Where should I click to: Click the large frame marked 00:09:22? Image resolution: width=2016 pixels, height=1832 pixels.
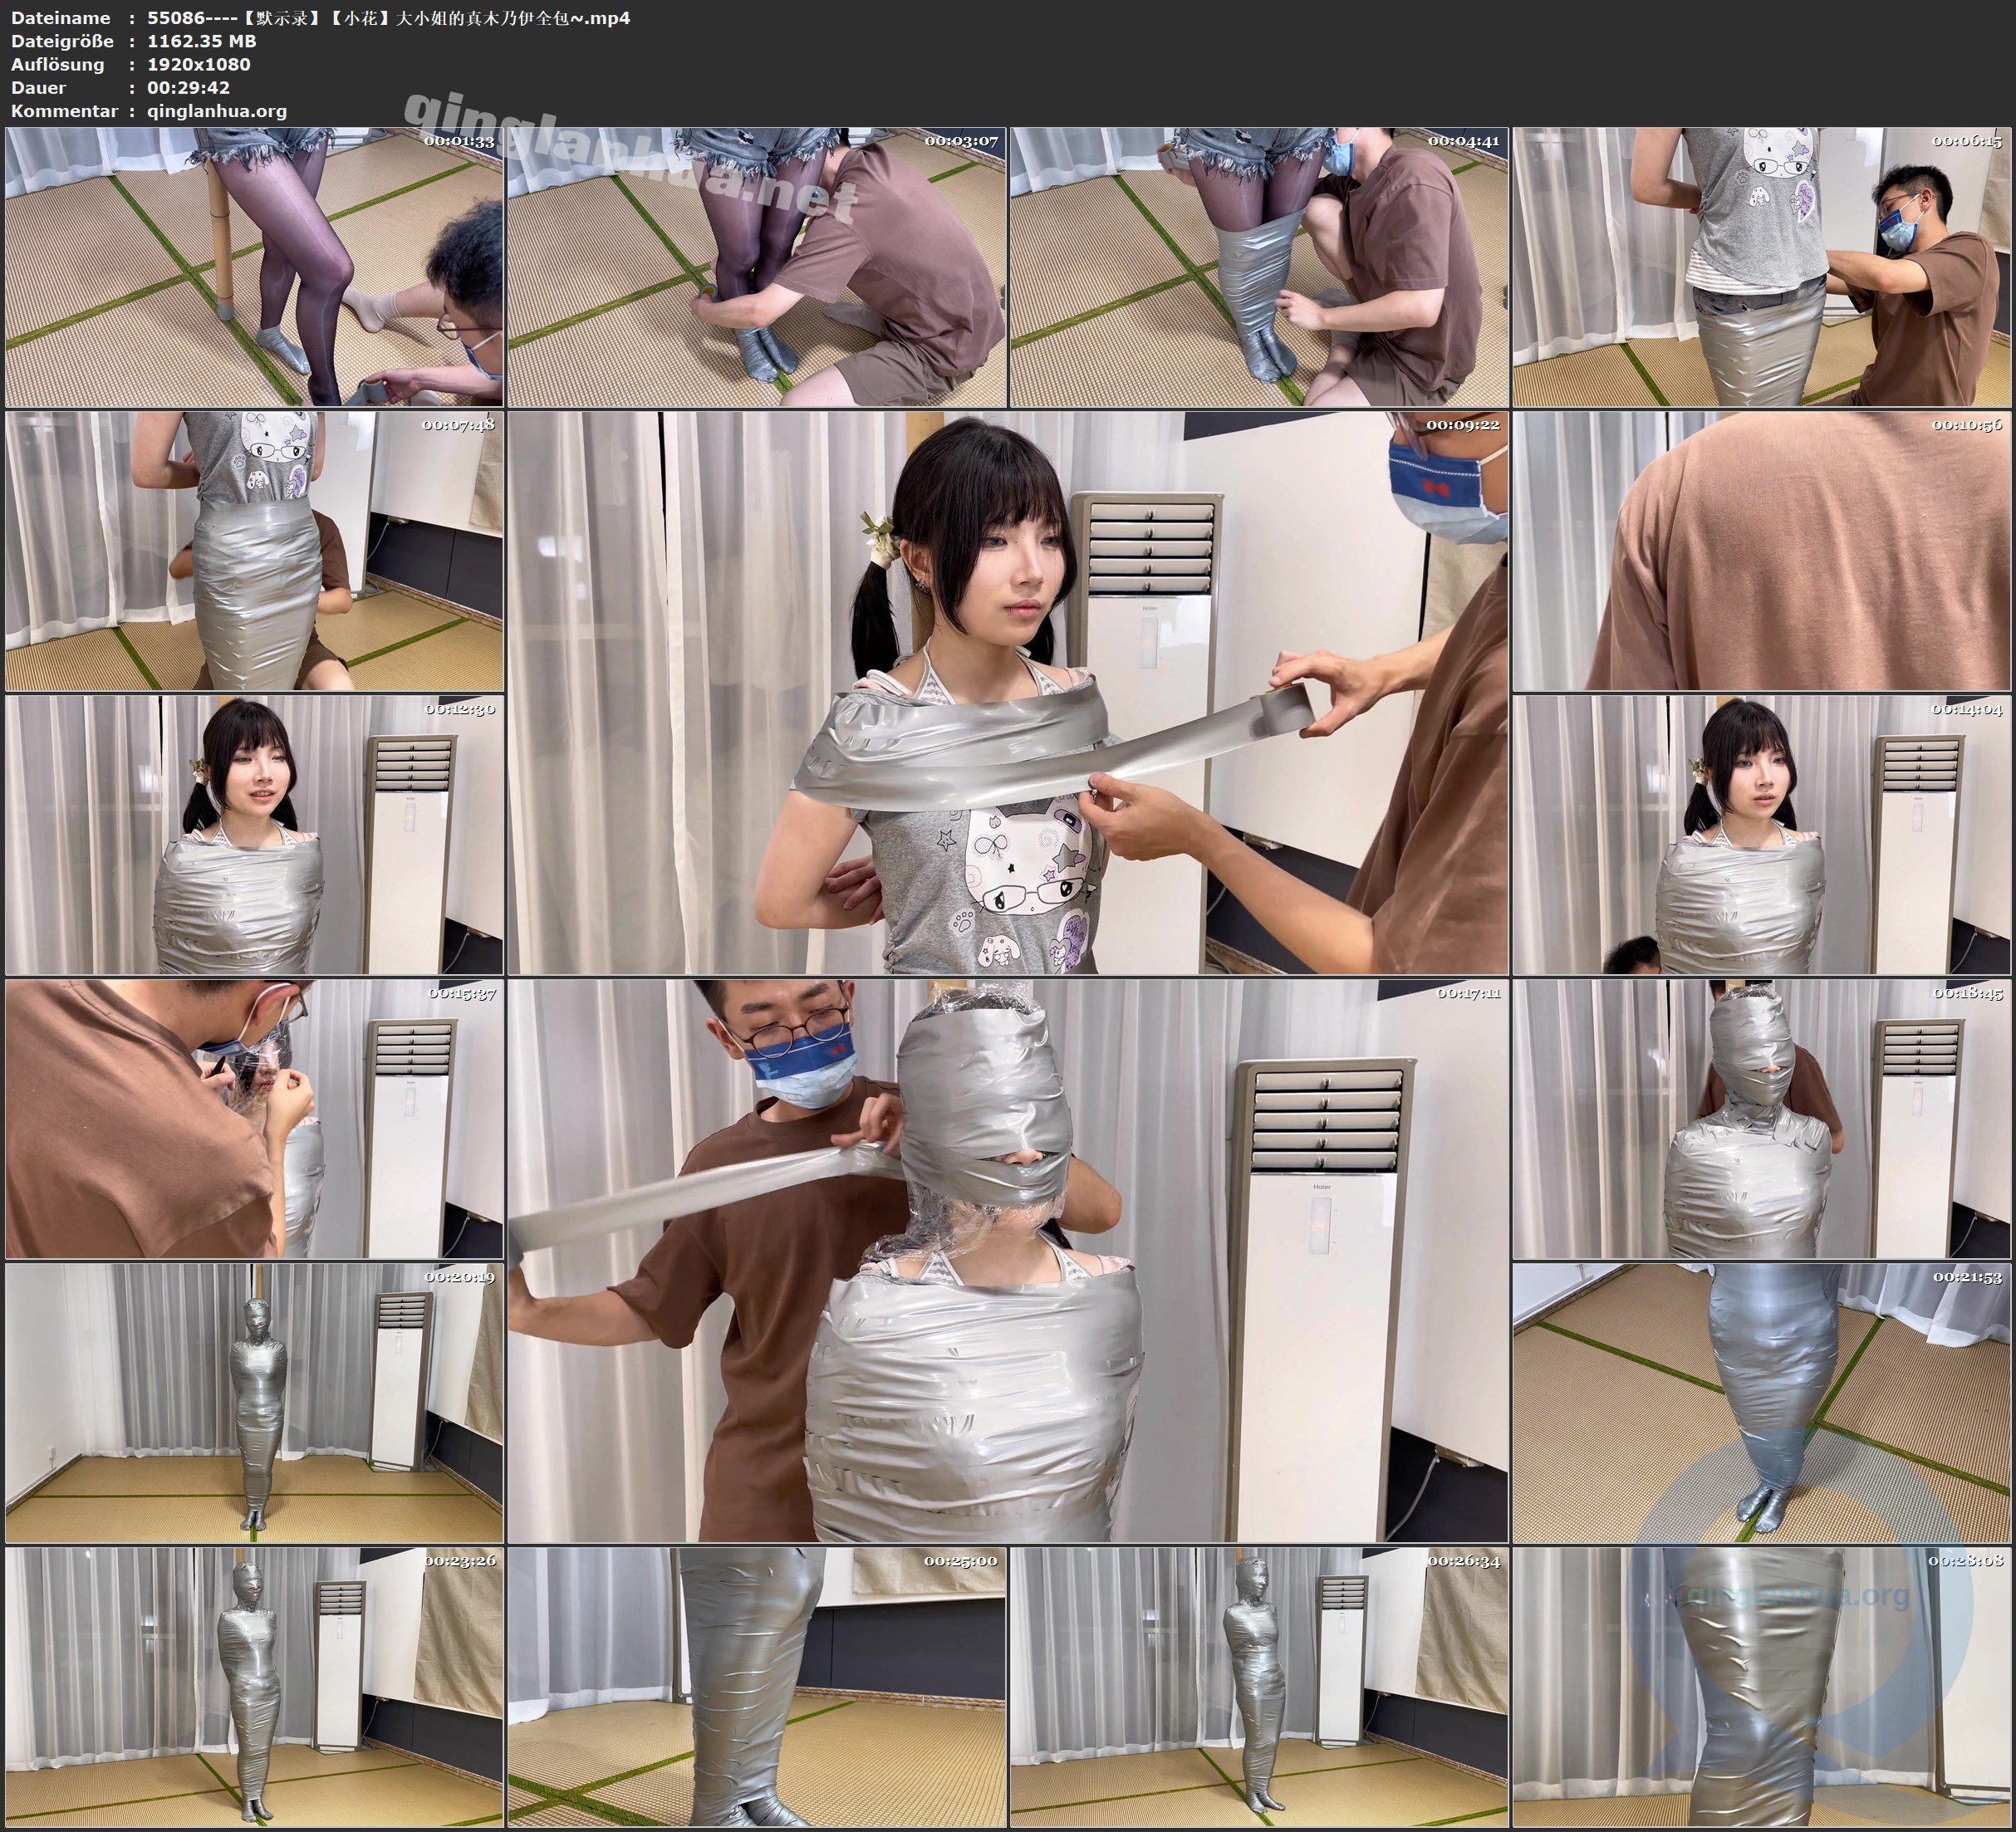tap(1008, 693)
